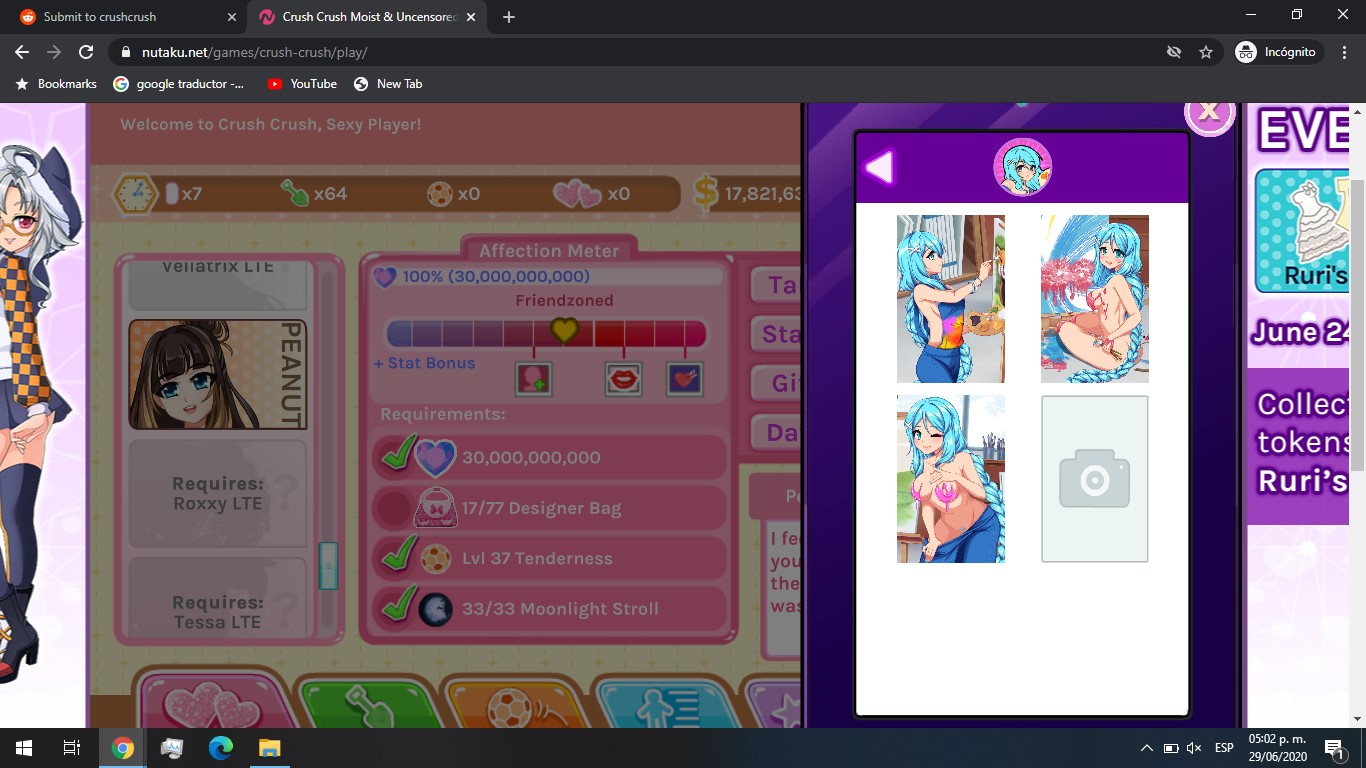Open the Windows Start menu
Image resolution: width=1366 pixels, height=768 pixels.
click(24, 748)
